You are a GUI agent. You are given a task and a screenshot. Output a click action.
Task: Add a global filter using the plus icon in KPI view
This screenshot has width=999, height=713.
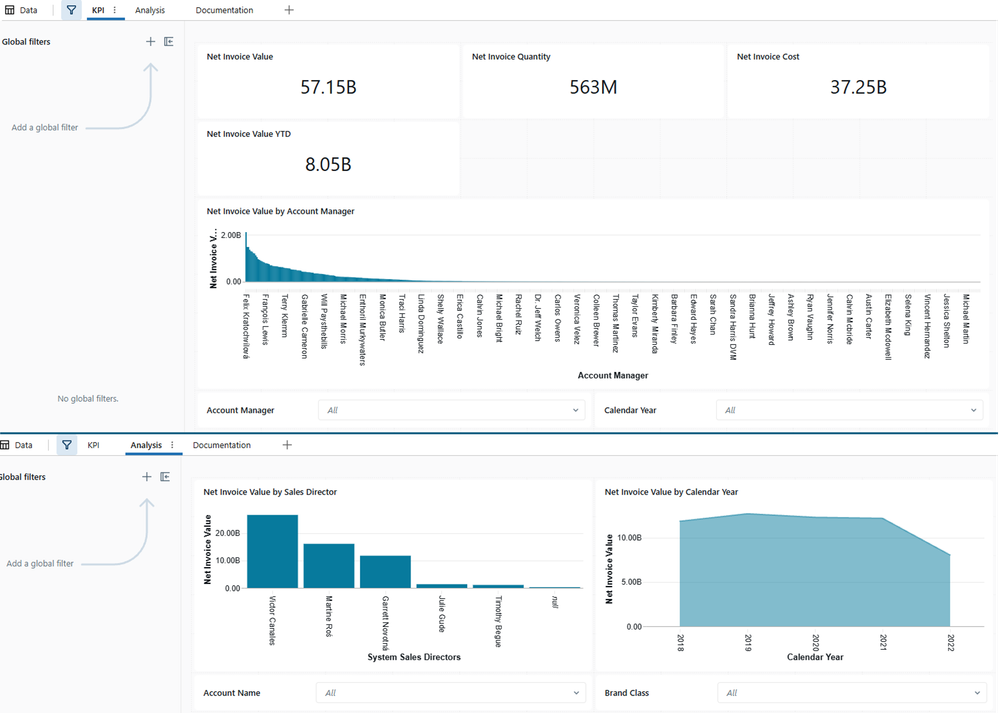click(150, 41)
